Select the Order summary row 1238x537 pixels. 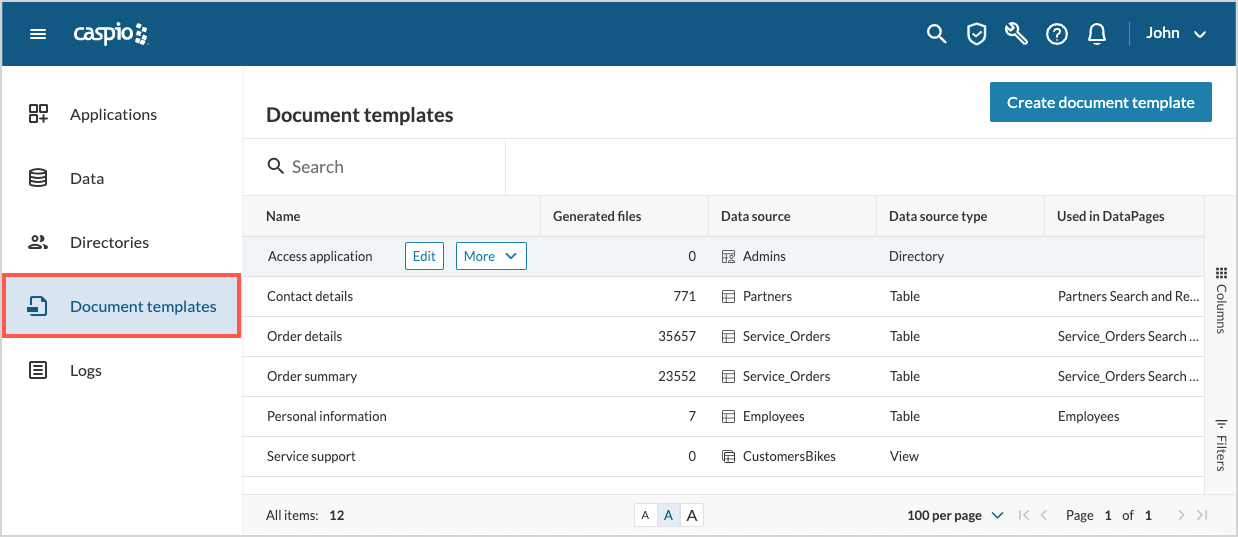724,376
